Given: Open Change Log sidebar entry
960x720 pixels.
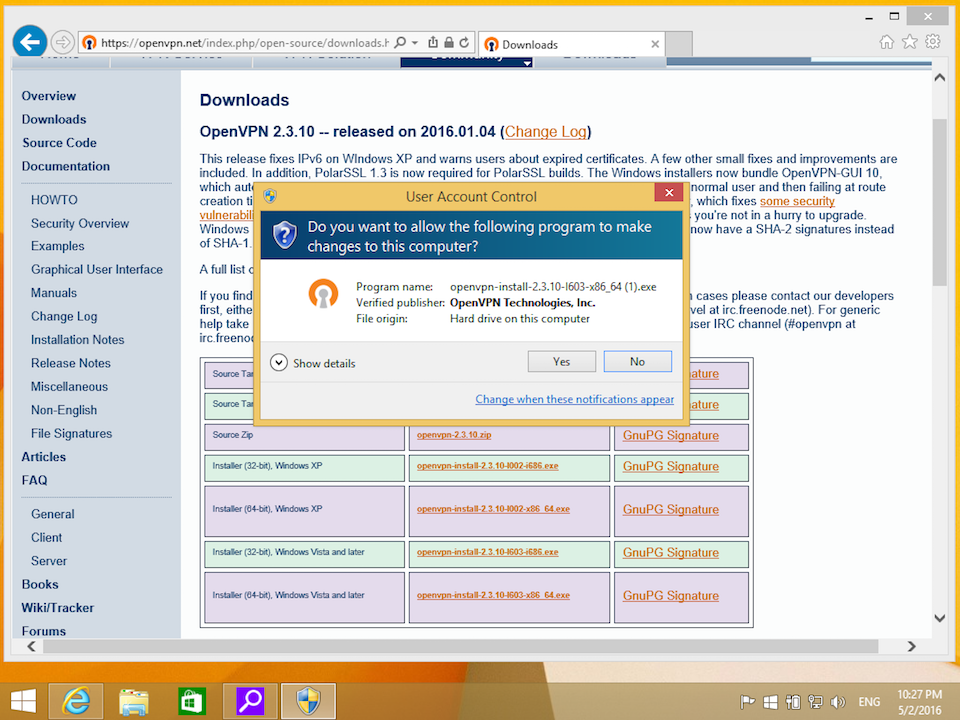Looking at the screenshot, I should coord(64,317).
